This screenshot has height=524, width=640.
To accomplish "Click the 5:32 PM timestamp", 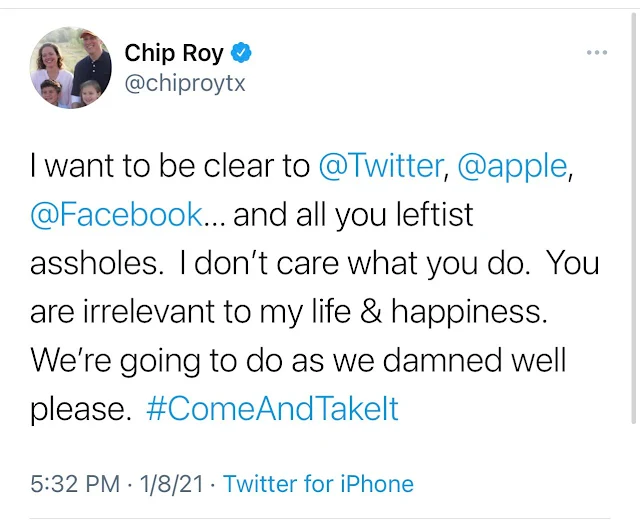I will click(x=74, y=484).
